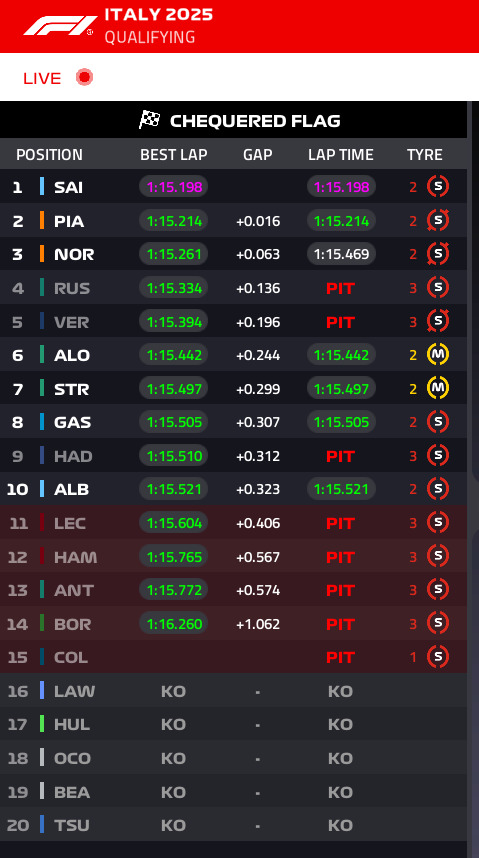This screenshot has width=479, height=858.
Task: Click the chequered flag icon
Action: (149, 120)
